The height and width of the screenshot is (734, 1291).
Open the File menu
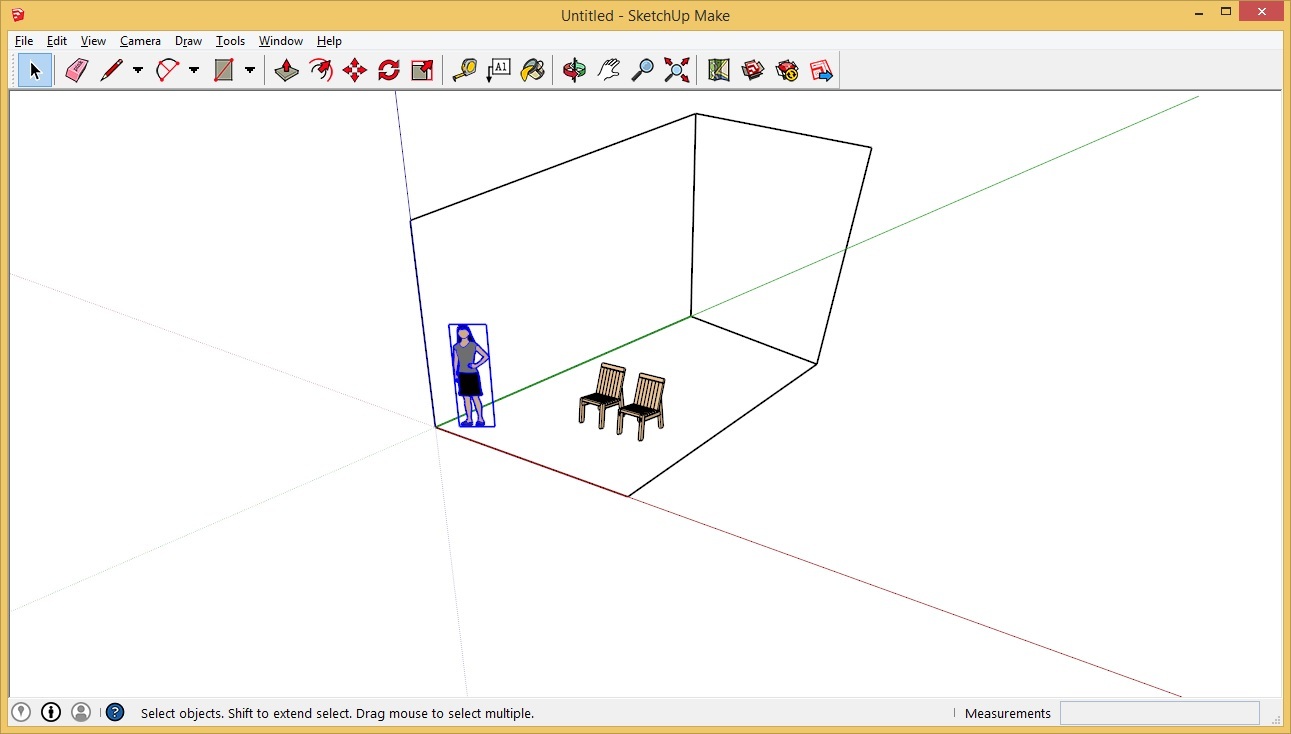(x=24, y=41)
